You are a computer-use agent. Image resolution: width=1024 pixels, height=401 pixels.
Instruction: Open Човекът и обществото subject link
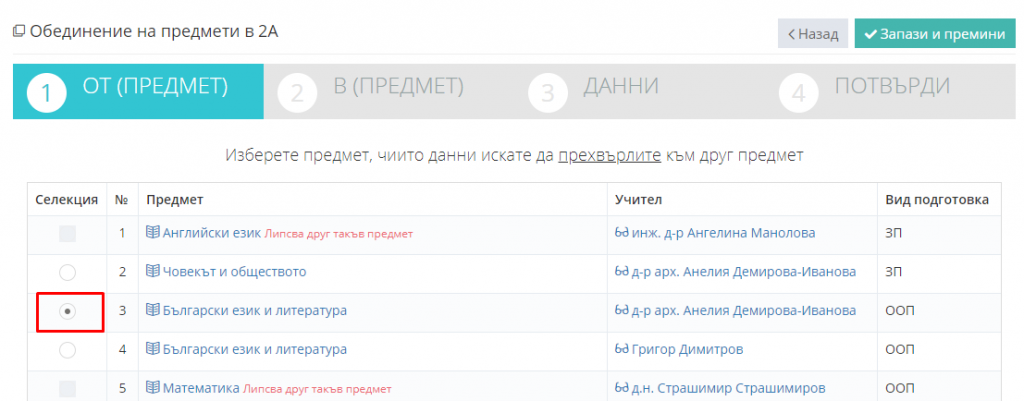pyautogui.click(x=234, y=272)
